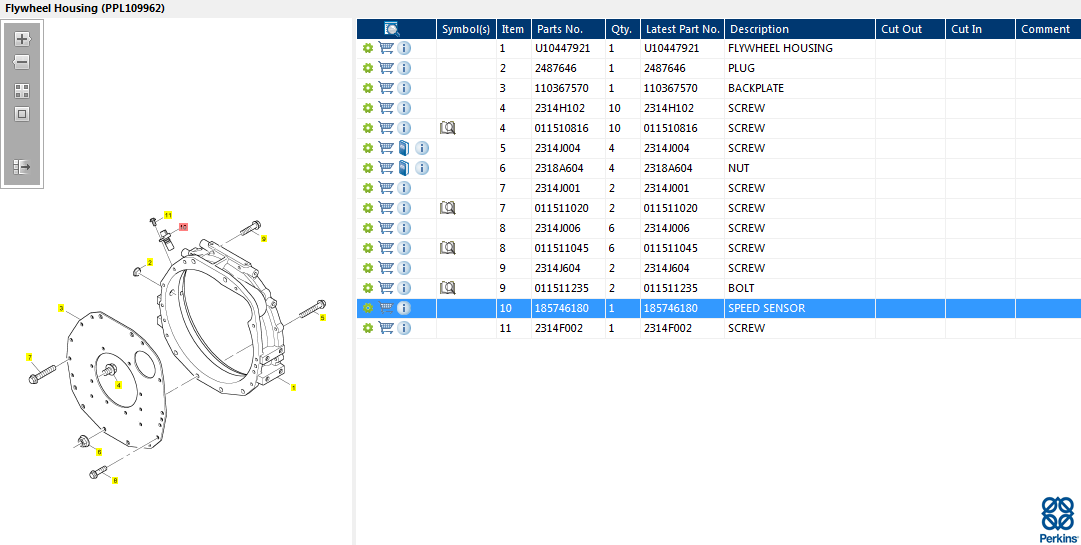Select callout 8 on the diagram
The image size is (1081, 545).
[x=114, y=480]
